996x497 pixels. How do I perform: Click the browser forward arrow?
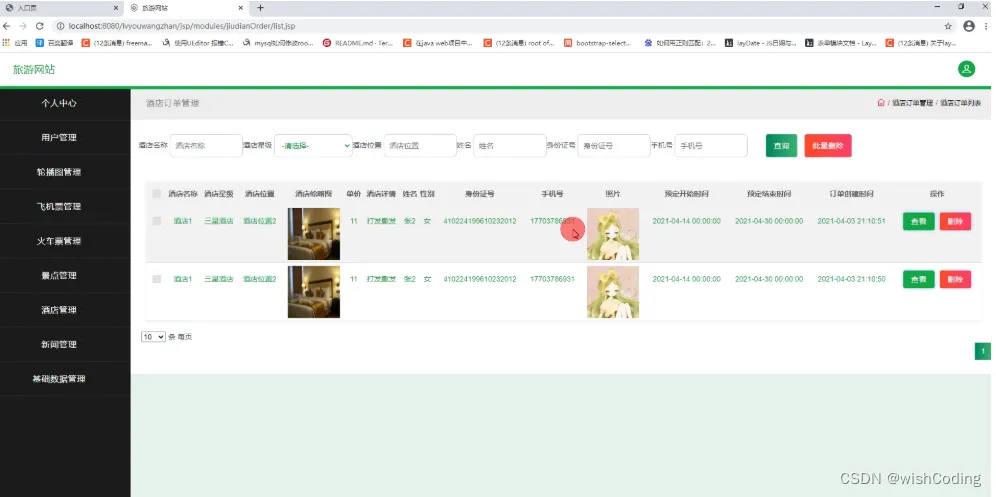23,26
